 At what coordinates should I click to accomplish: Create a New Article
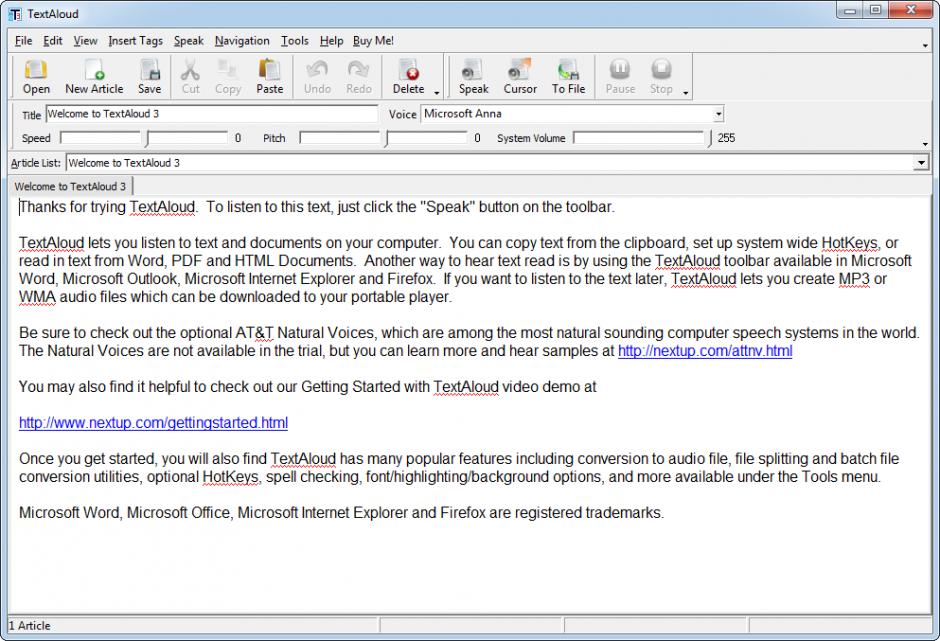tap(94, 77)
